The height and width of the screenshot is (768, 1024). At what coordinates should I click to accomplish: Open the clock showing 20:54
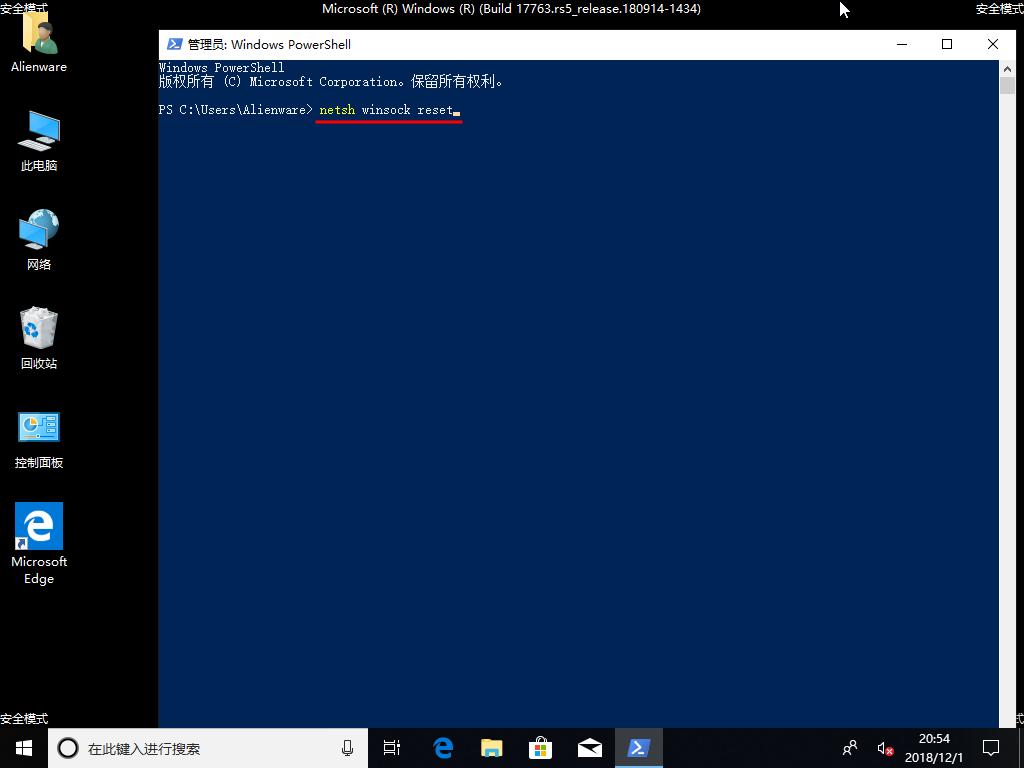click(934, 748)
